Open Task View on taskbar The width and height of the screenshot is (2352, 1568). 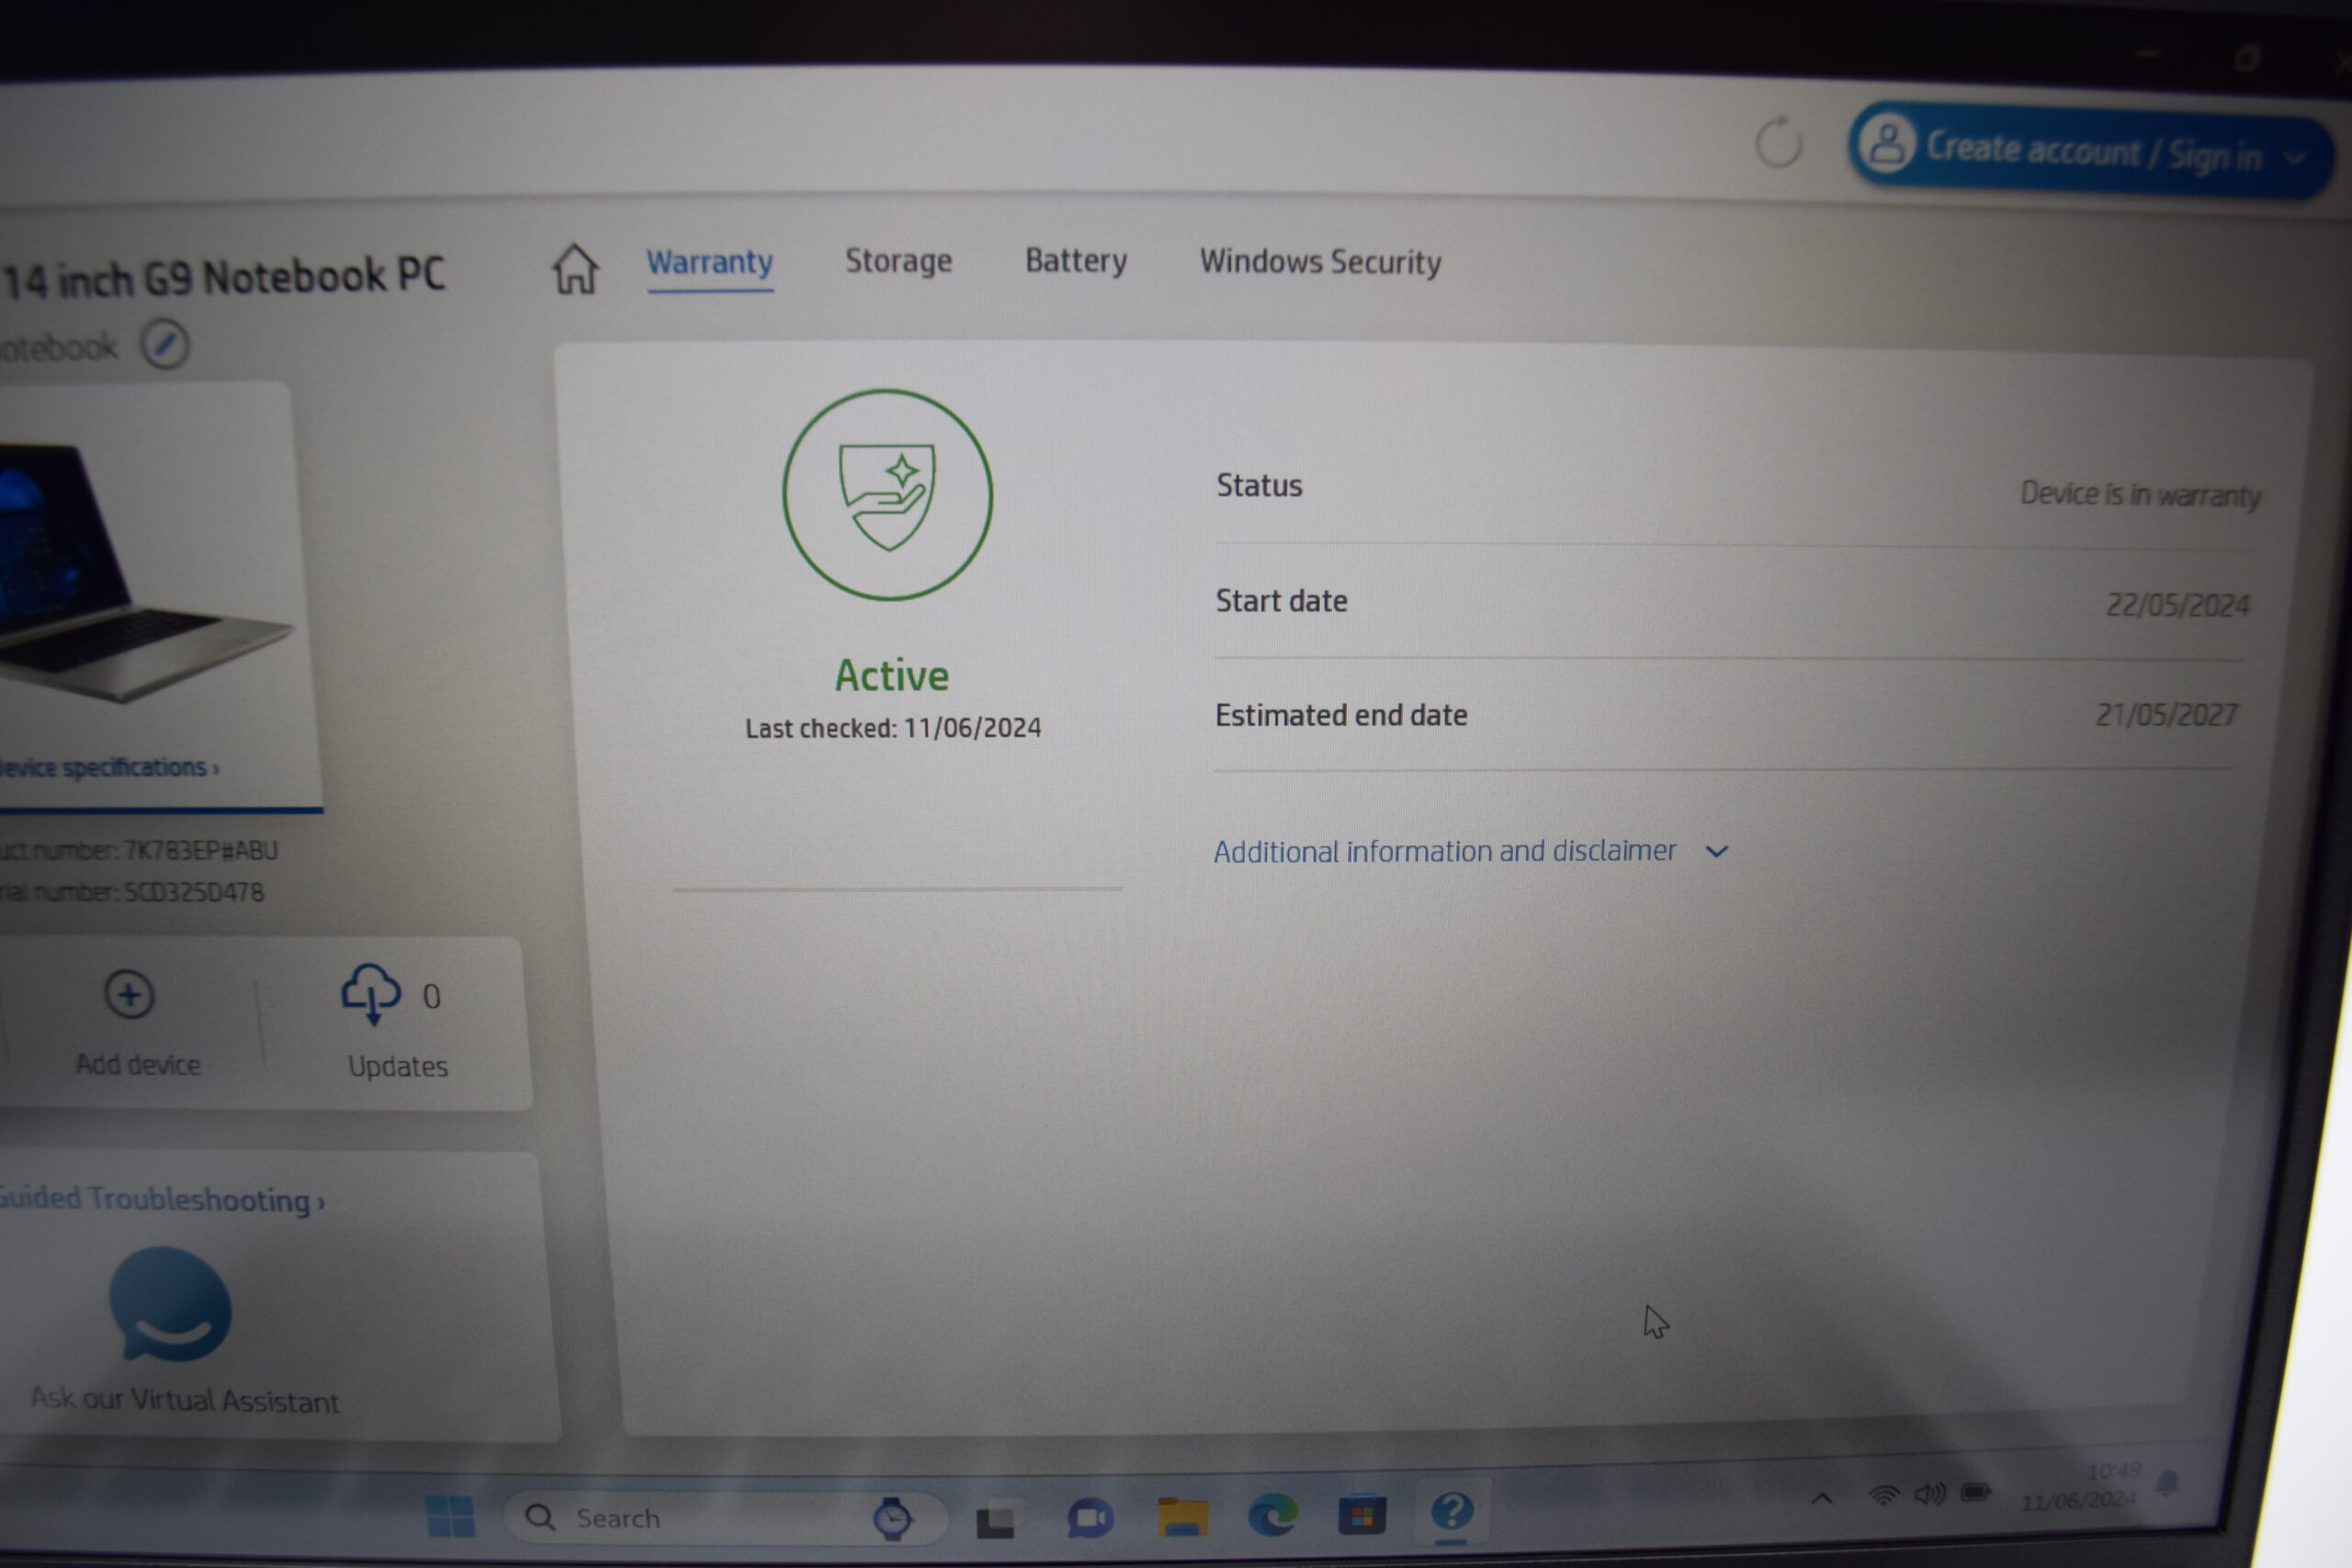click(x=995, y=1520)
